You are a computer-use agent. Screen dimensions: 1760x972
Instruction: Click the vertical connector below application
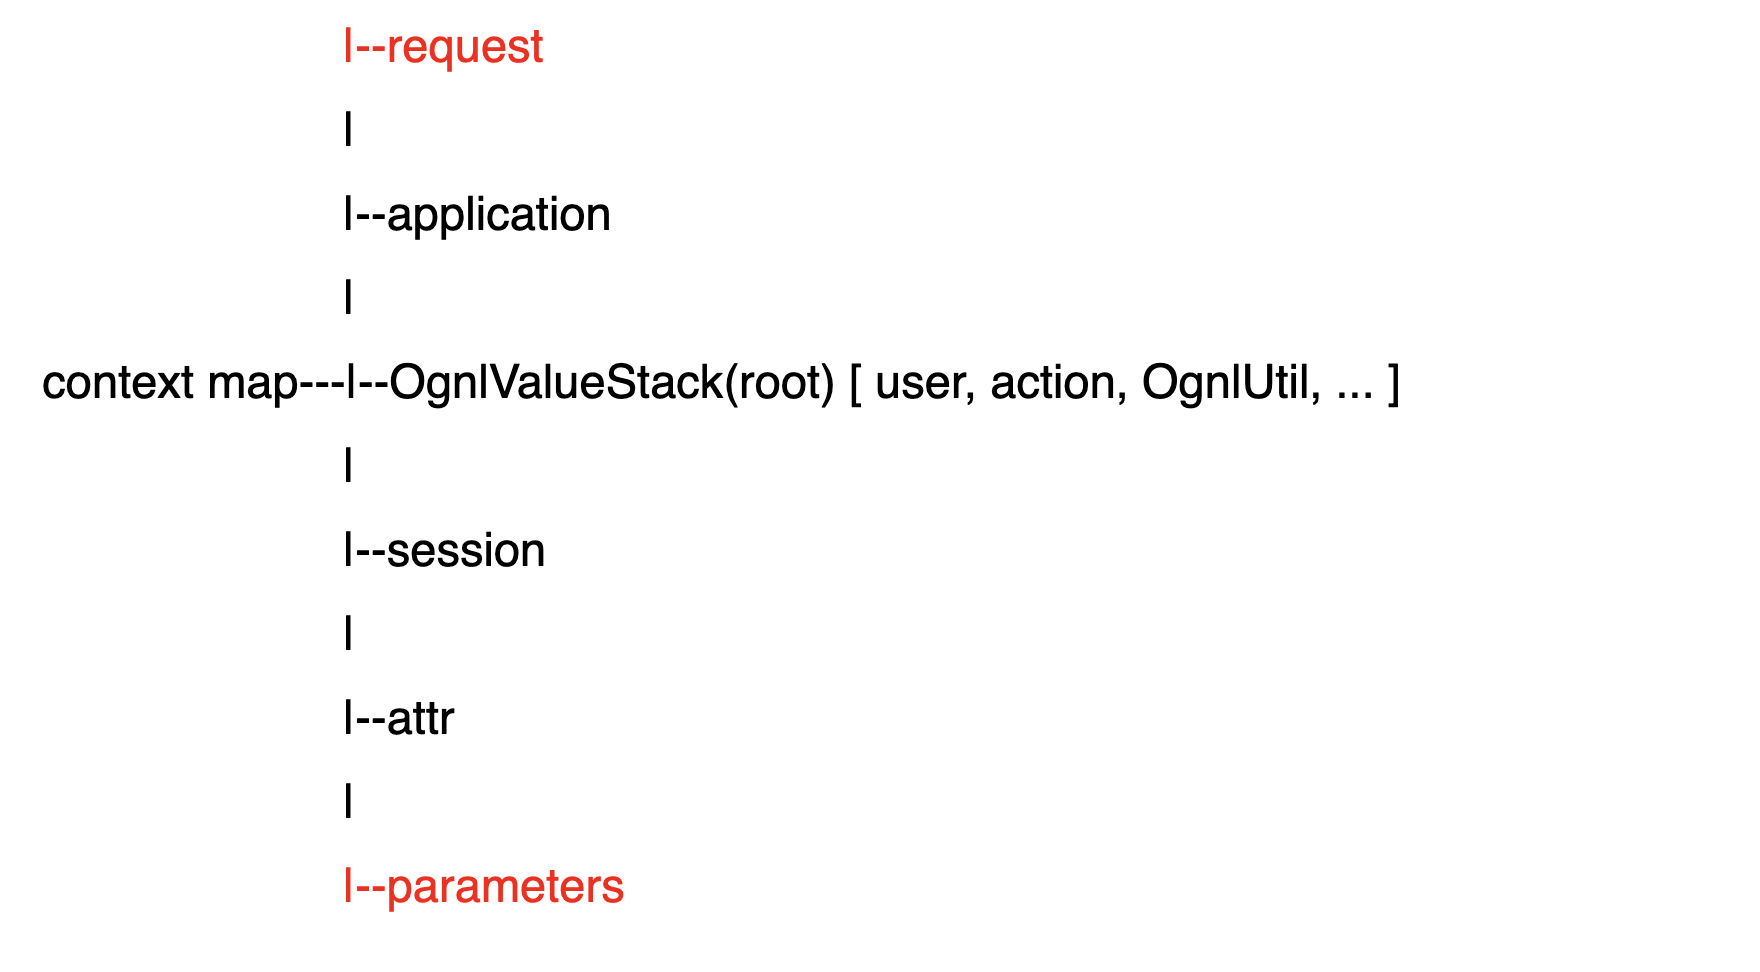348,297
